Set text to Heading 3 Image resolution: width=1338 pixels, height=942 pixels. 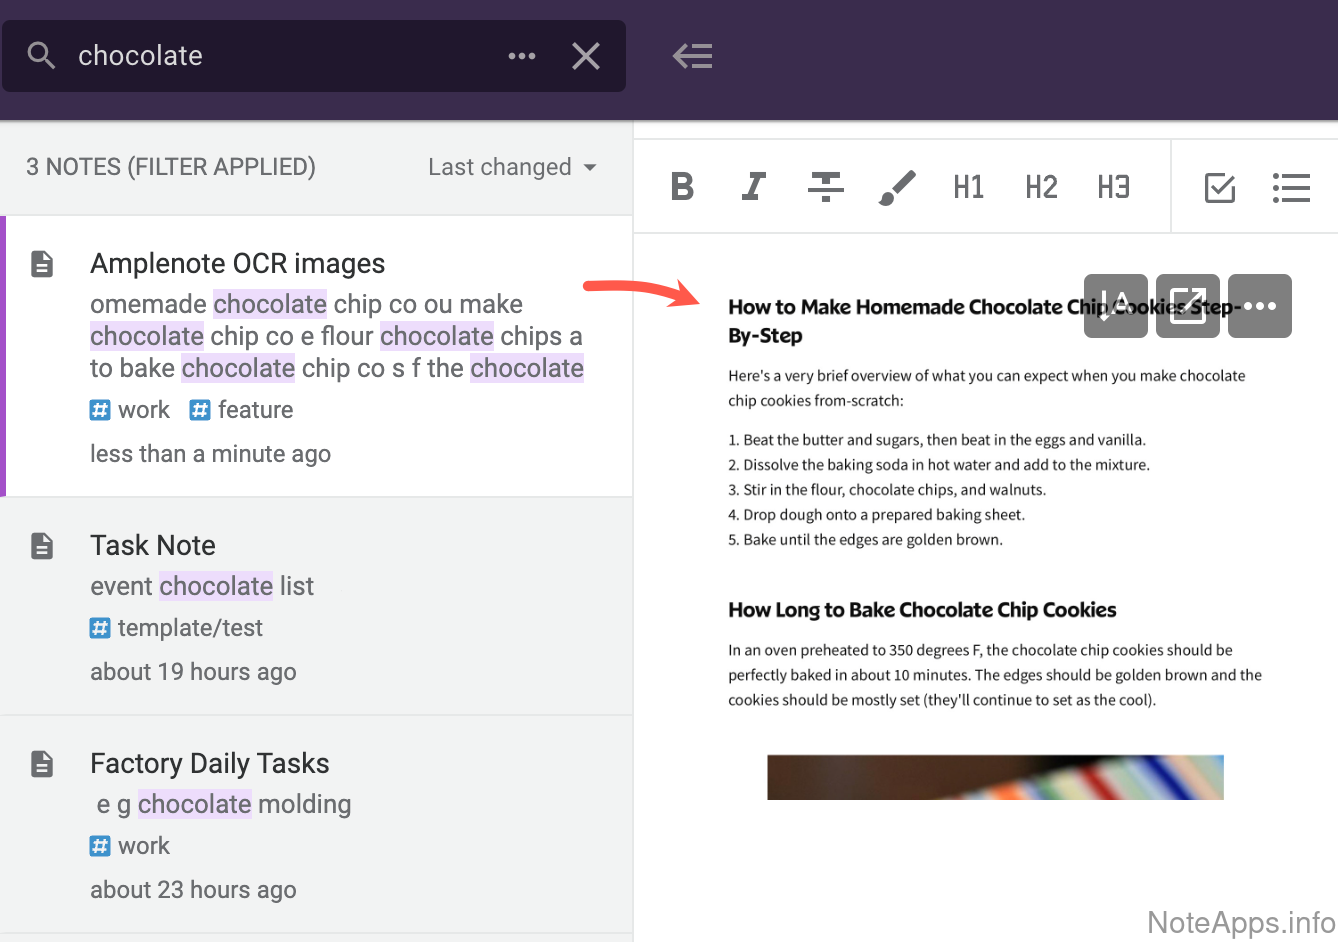(1113, 187)
